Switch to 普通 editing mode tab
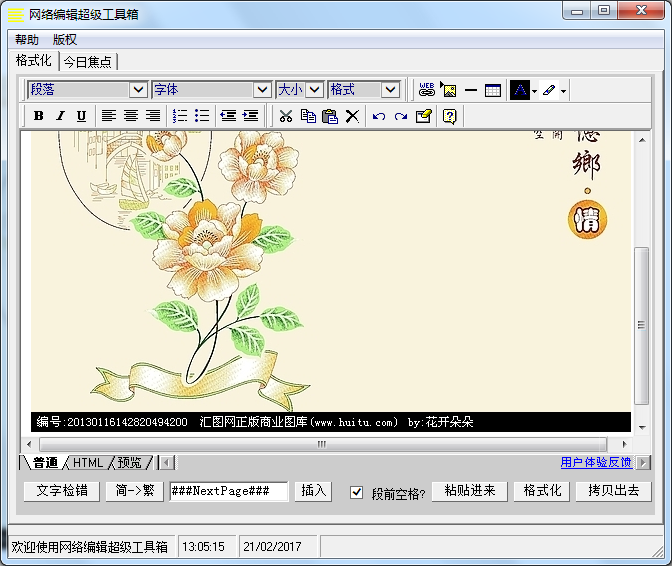Image resolution: width=672 pixels, height=566 pixels. tap(45, 463)
